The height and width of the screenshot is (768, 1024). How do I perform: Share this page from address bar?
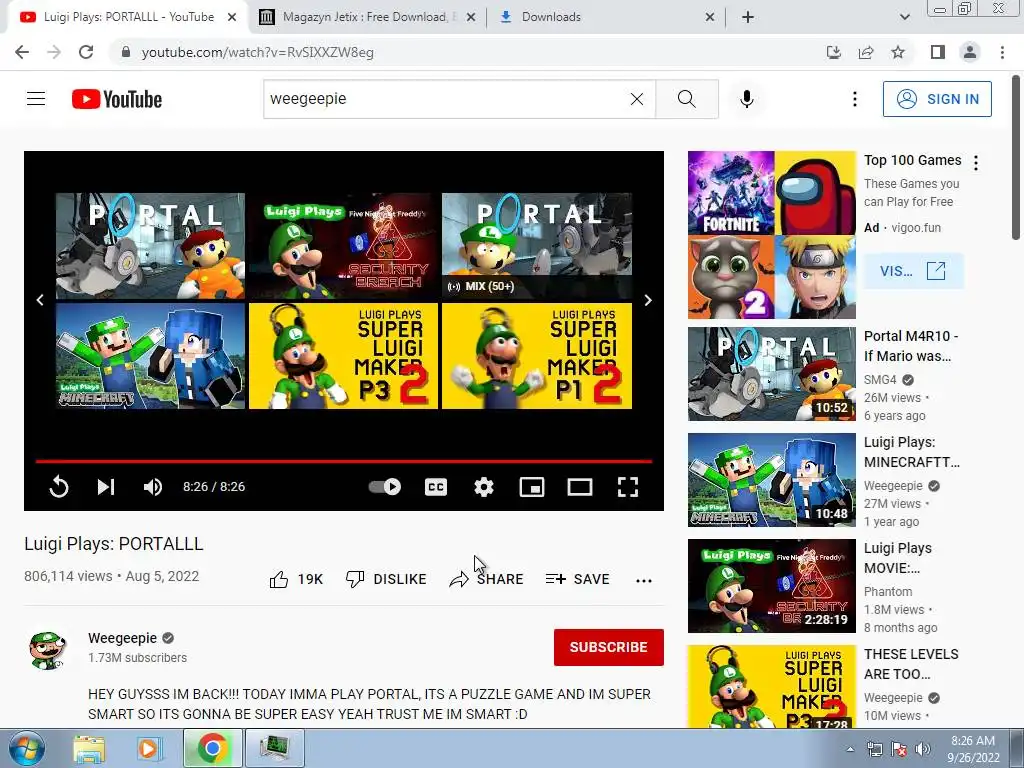coord(866,52)
